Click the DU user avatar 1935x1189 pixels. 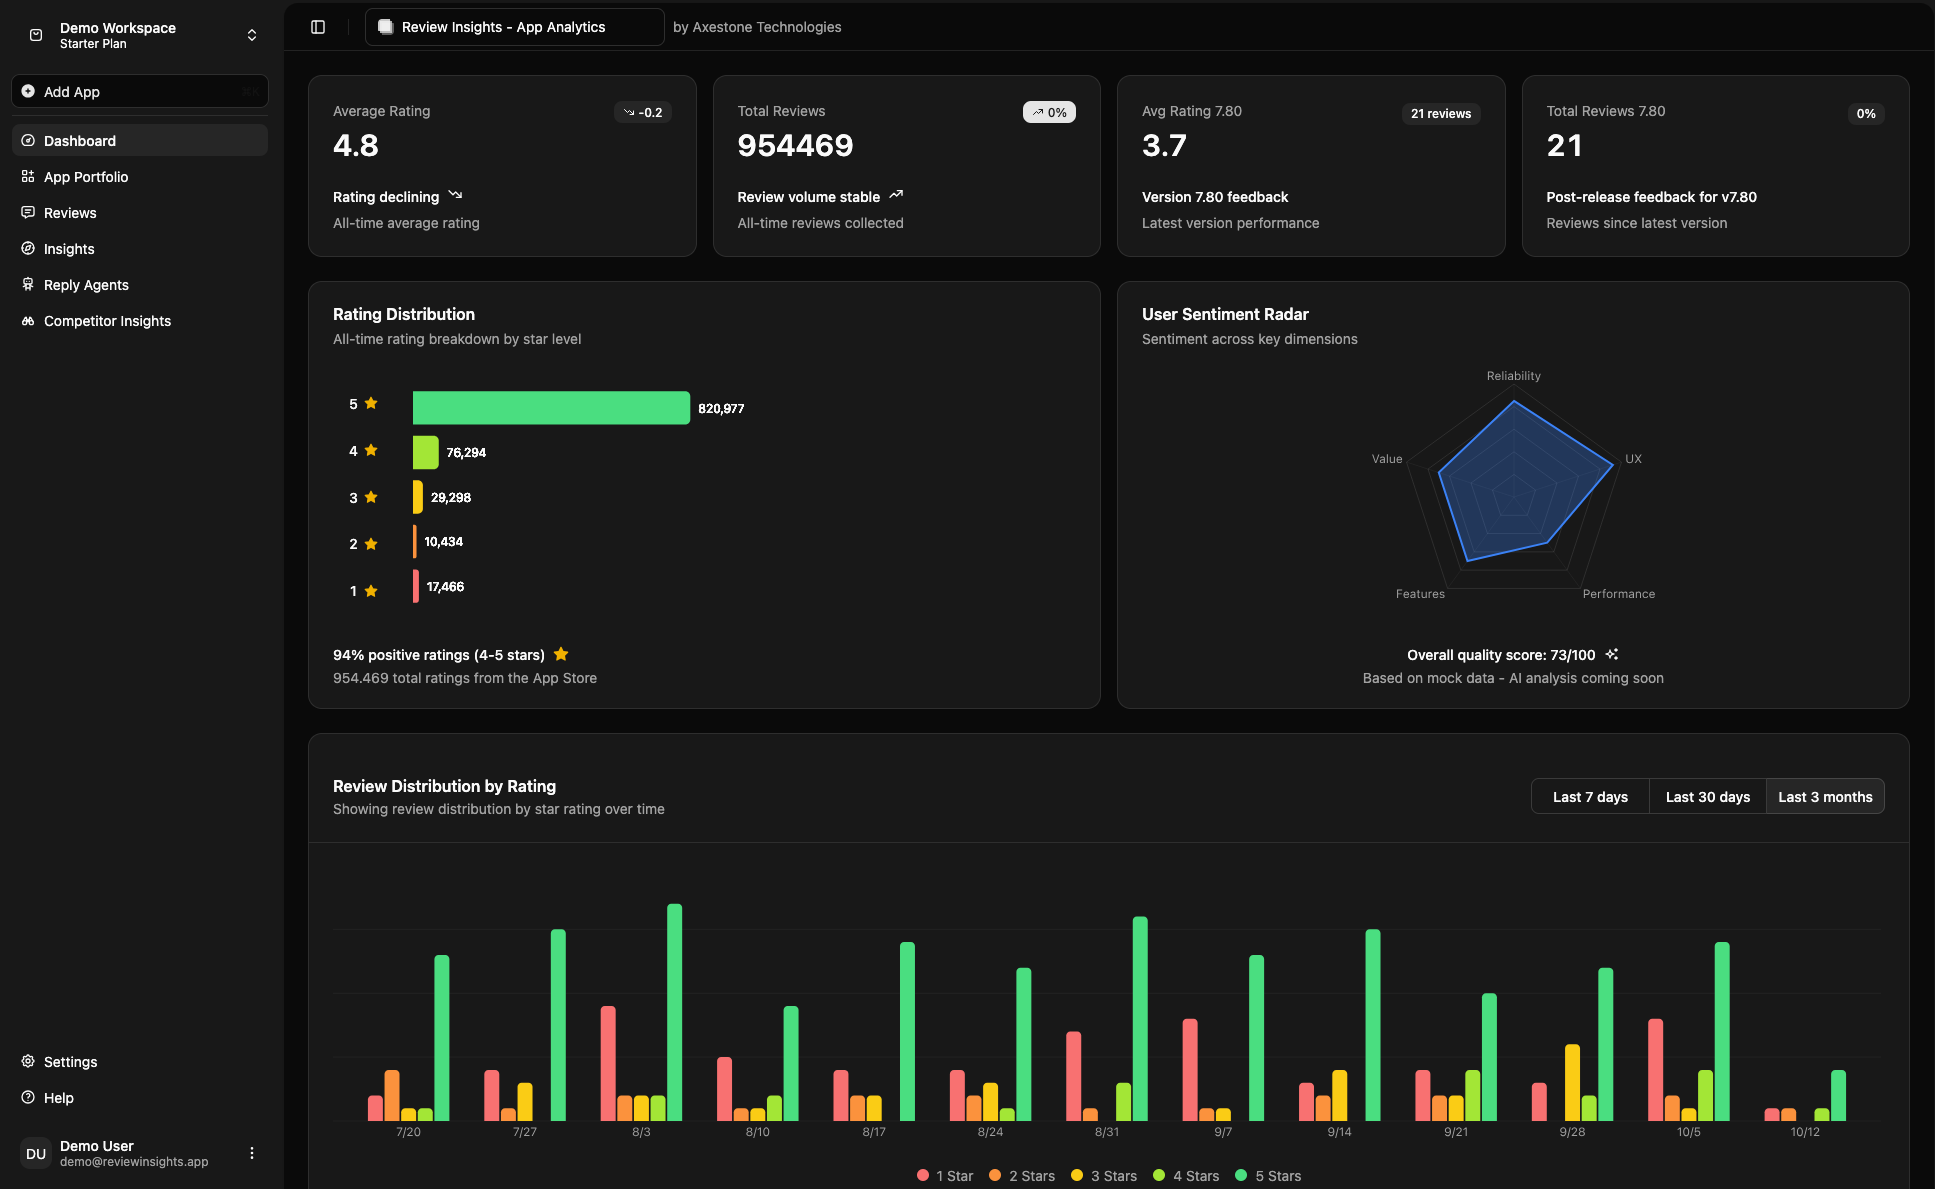(x=36, y=1152)
